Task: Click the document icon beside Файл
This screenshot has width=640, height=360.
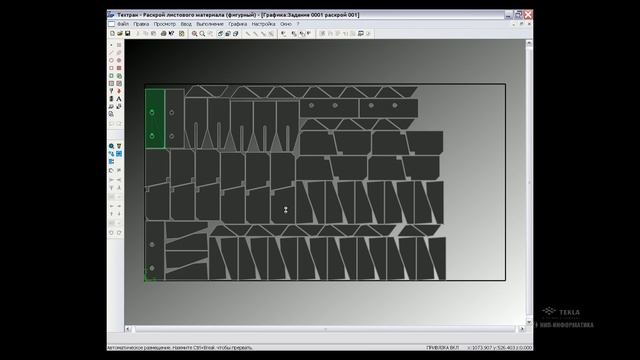Action: coord(111,24)
